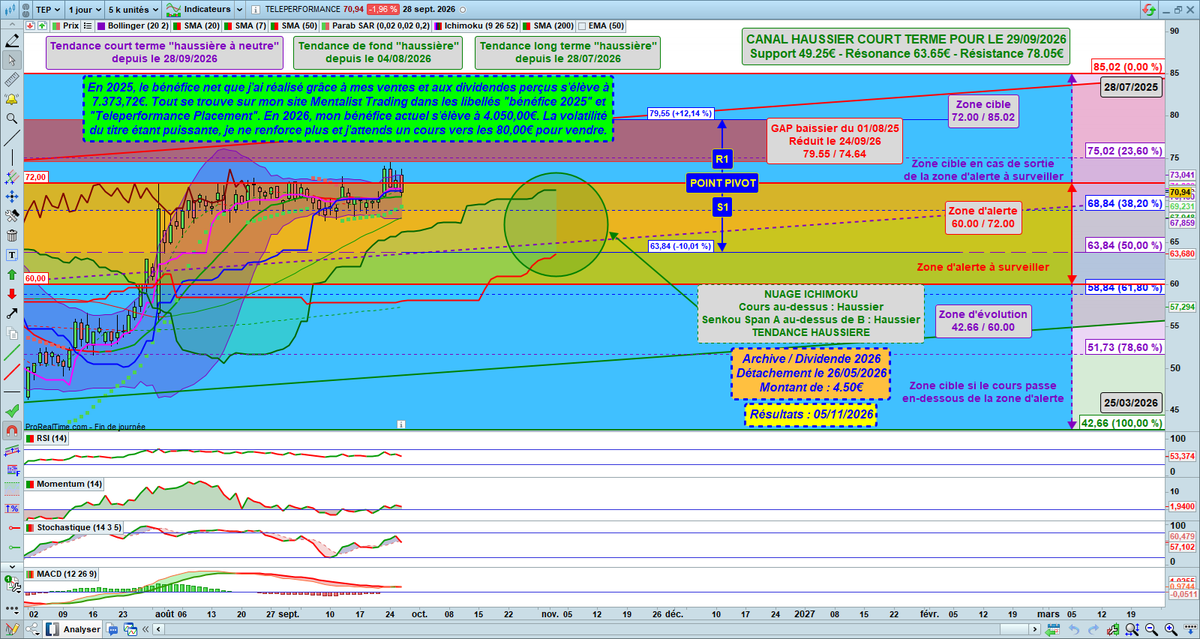This screenshot has height=639, width=1200.
Task: Select the text T annotation tool
Action: tap(12, 255)
